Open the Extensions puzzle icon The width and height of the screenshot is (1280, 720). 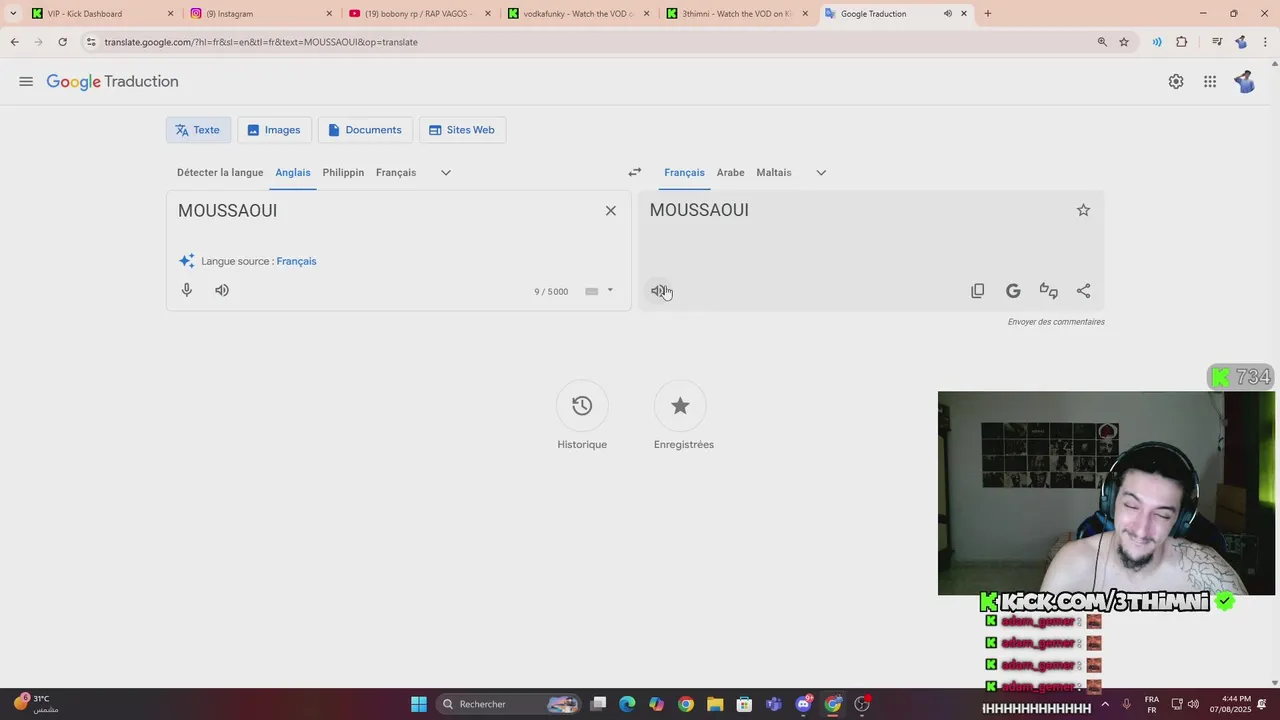tap(1182, 42)
